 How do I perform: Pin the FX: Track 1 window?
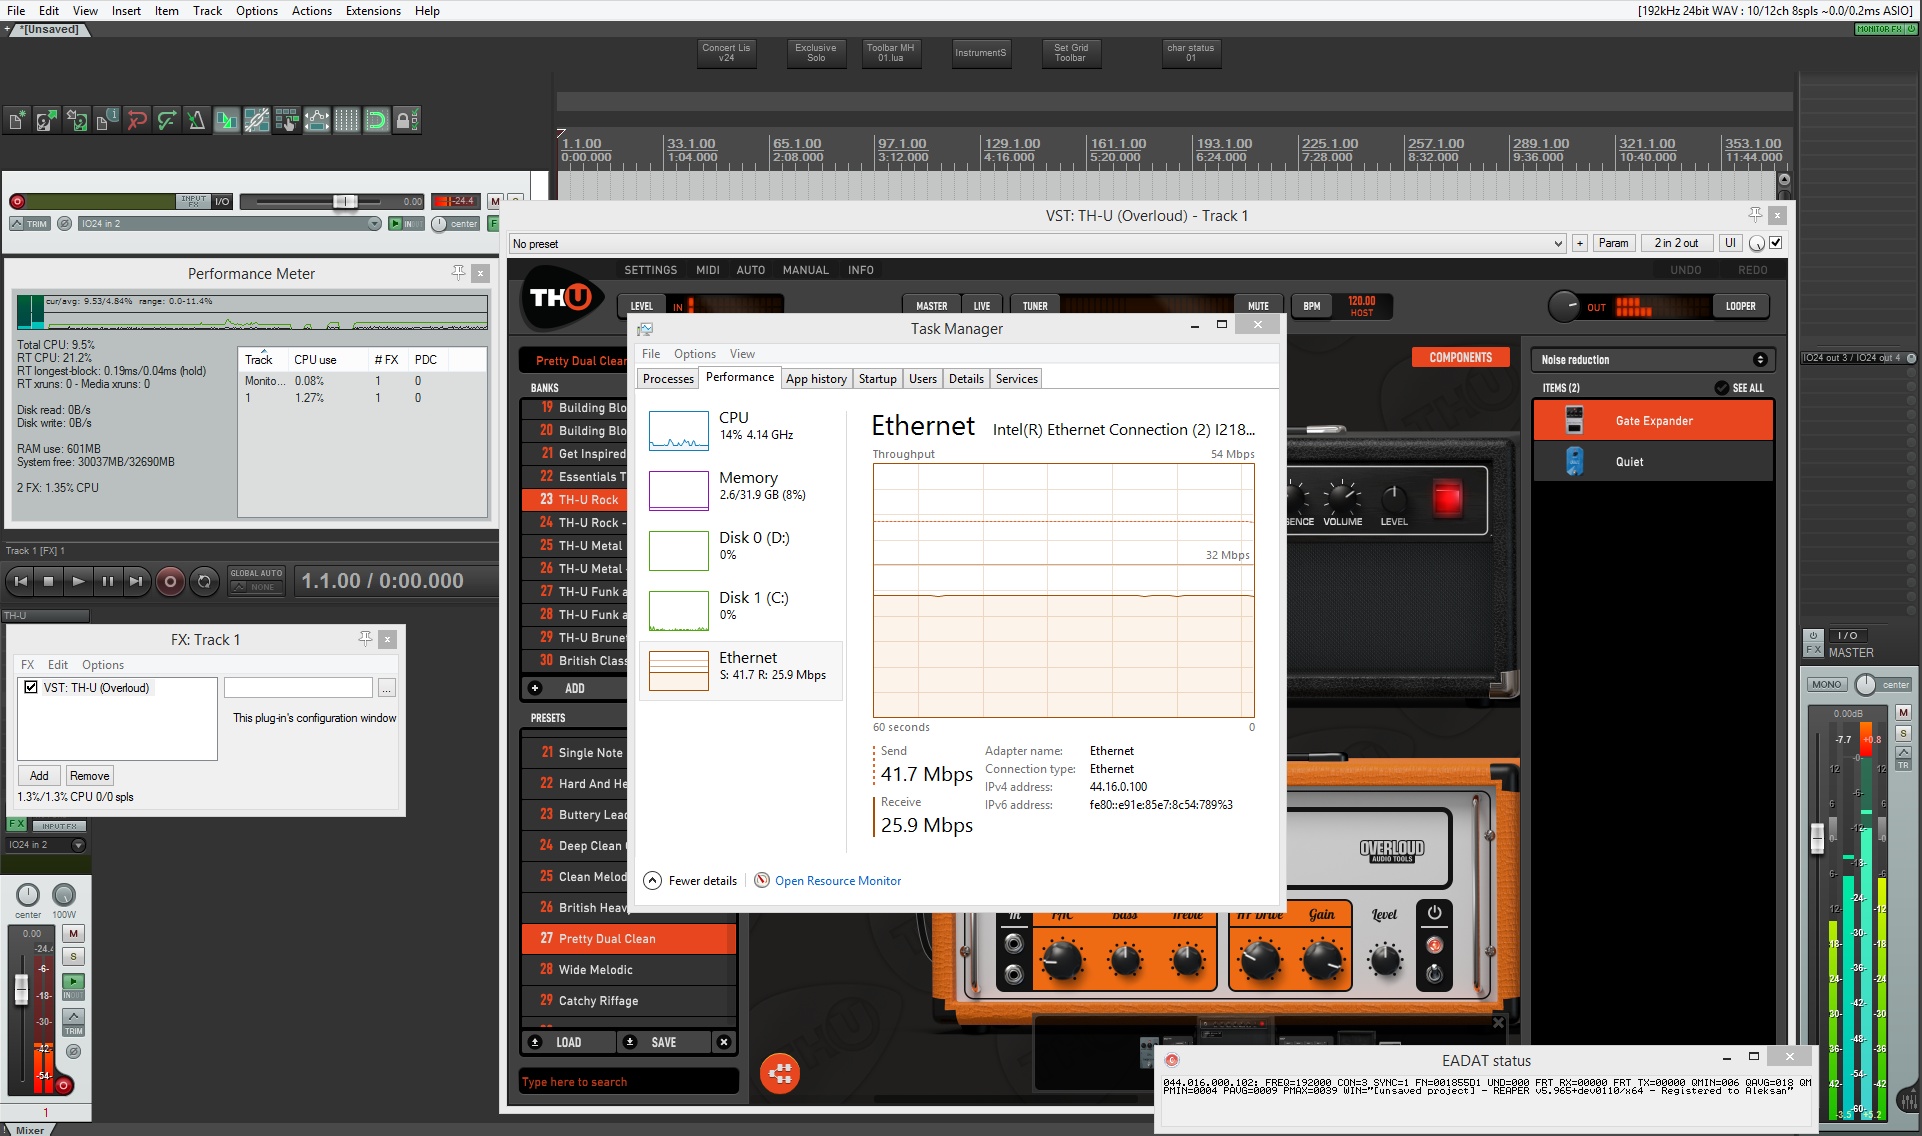pyautogui.click(x=365, y=639)
